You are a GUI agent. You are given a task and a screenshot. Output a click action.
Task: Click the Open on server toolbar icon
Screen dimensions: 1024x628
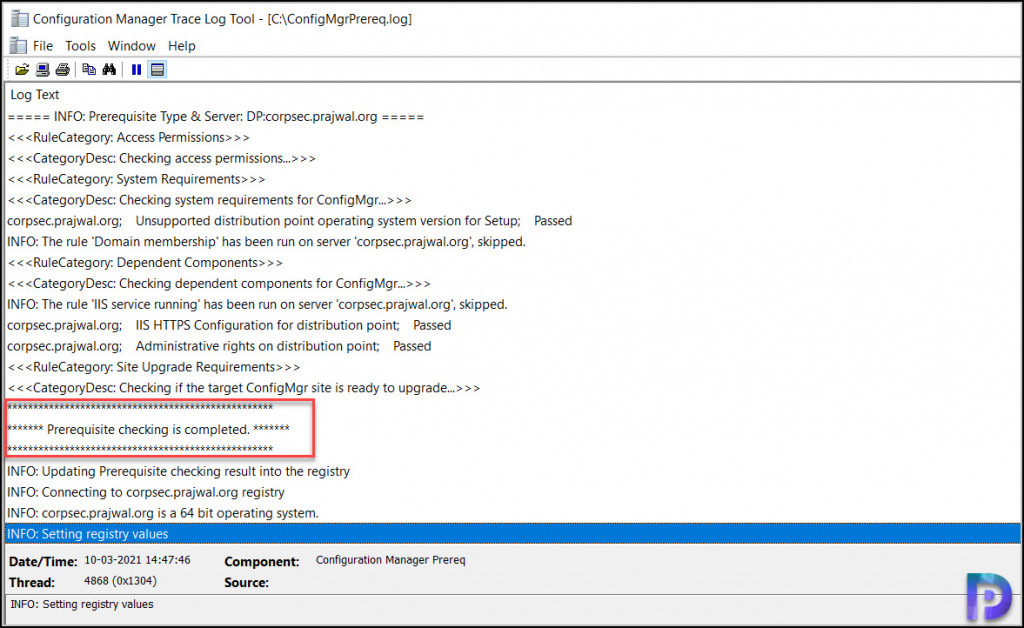tap(42, 69)
